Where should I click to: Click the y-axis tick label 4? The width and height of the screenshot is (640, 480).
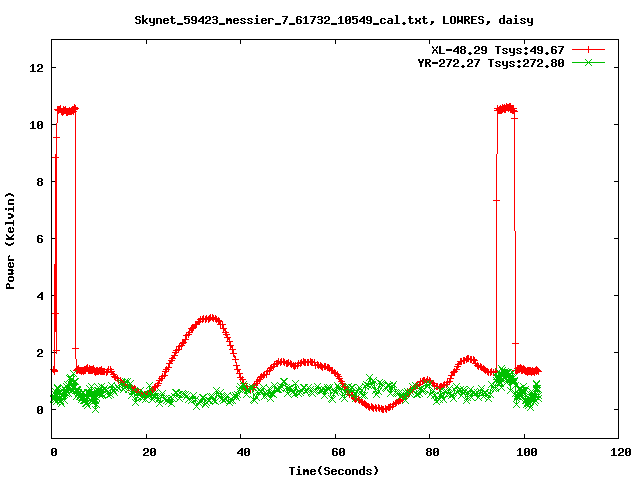click(x=40, y=296)
